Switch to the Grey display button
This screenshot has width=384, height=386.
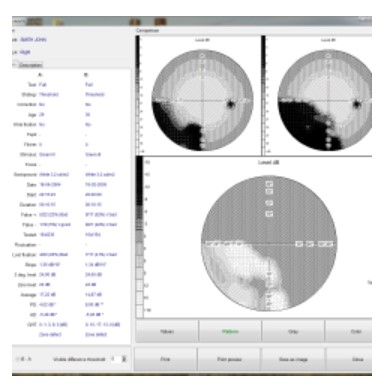point(293,332)
